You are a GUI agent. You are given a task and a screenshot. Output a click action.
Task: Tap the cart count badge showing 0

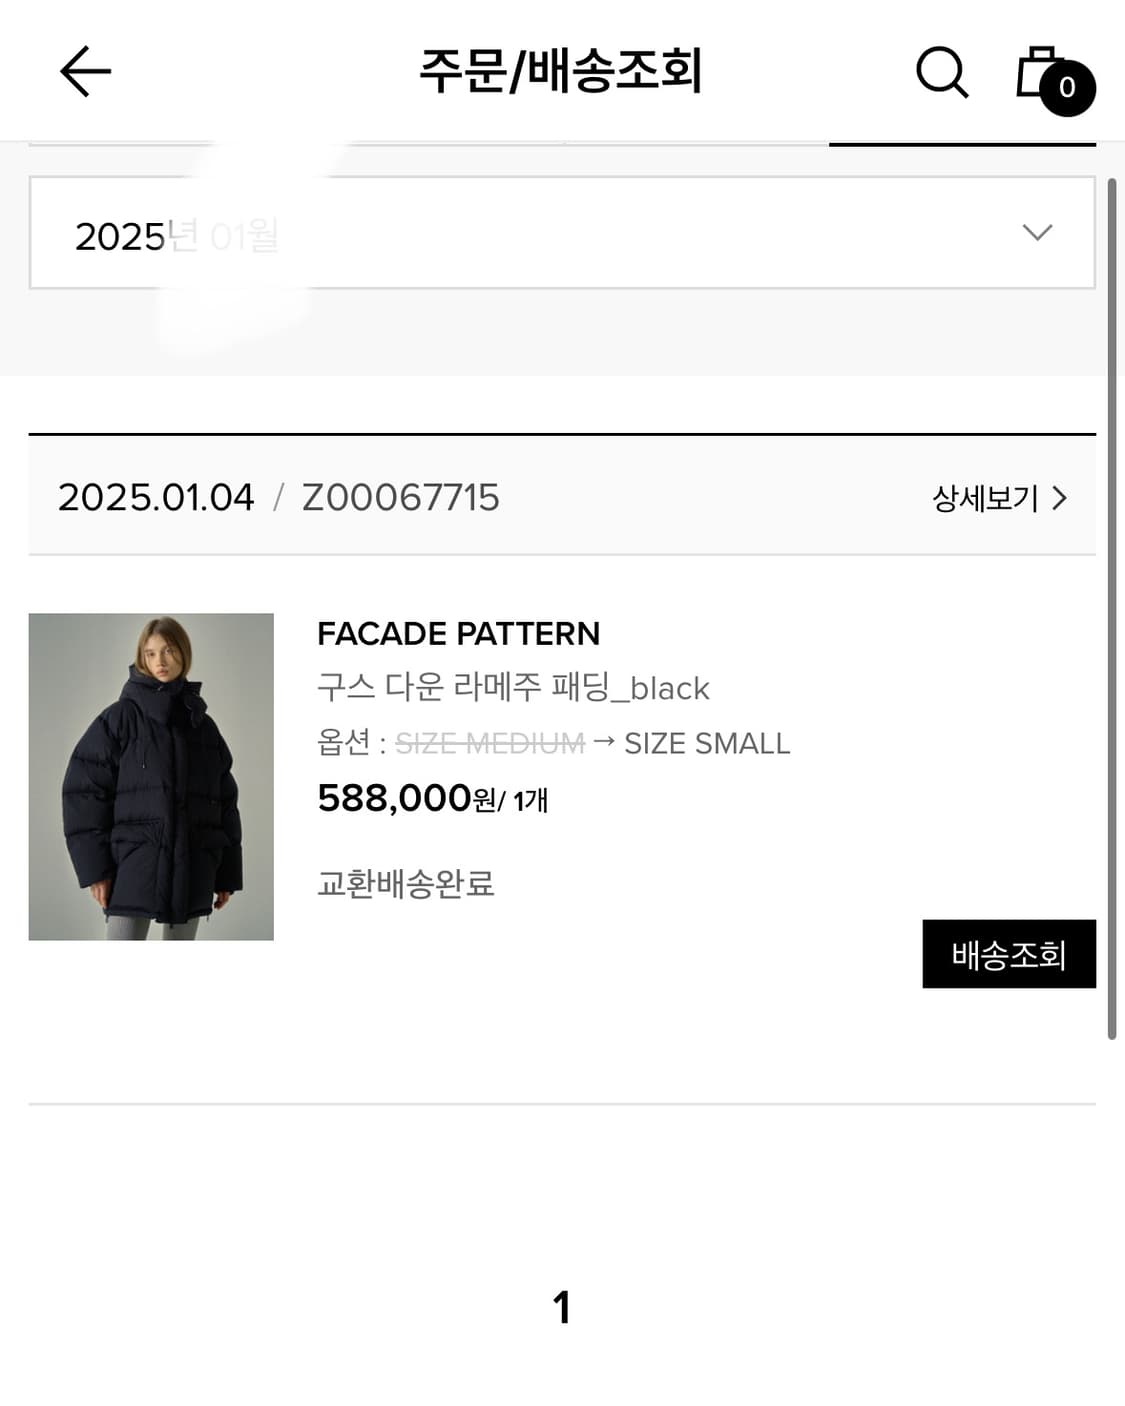(x=1067, y=88)
